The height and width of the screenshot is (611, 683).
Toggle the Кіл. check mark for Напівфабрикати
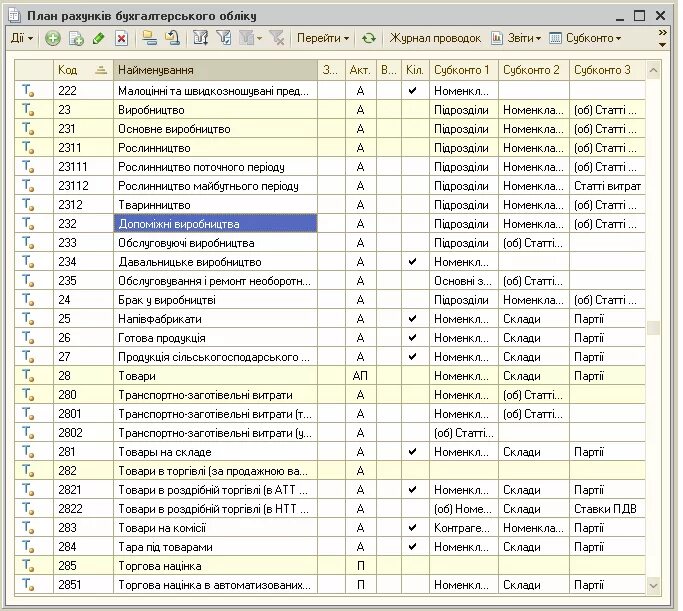click(x=412, y=319)
